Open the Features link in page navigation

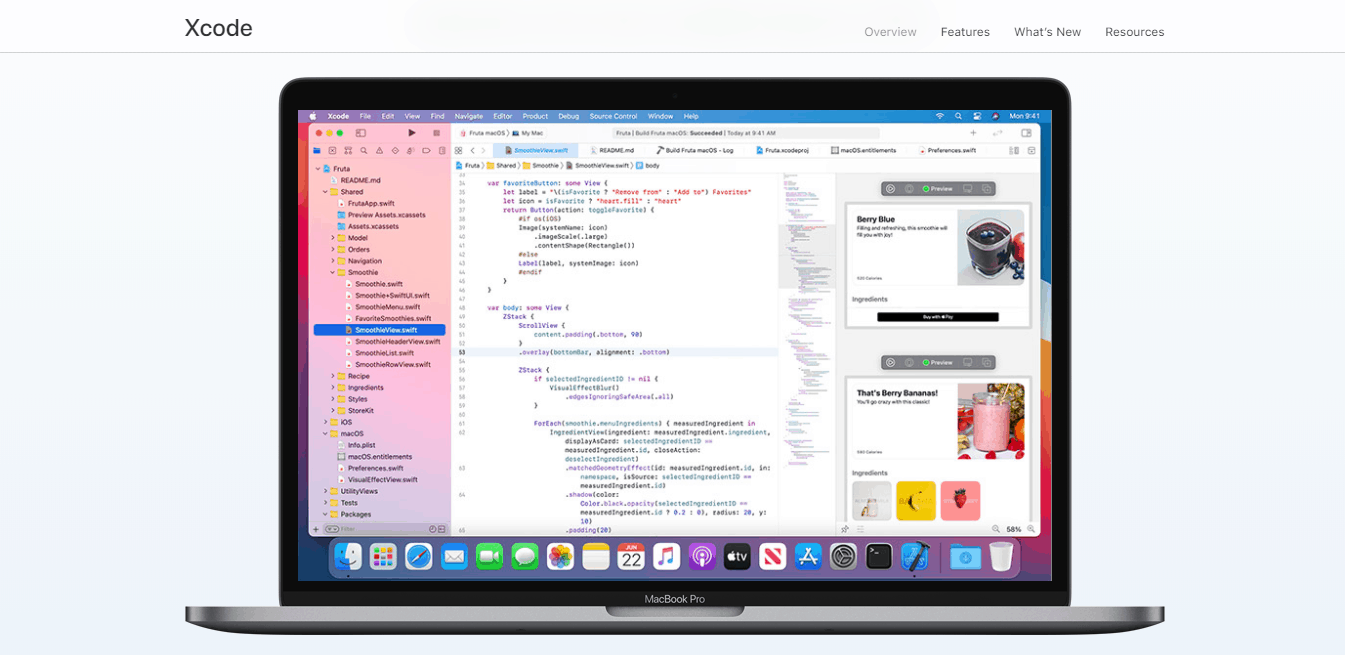click(x=965, y=32)
